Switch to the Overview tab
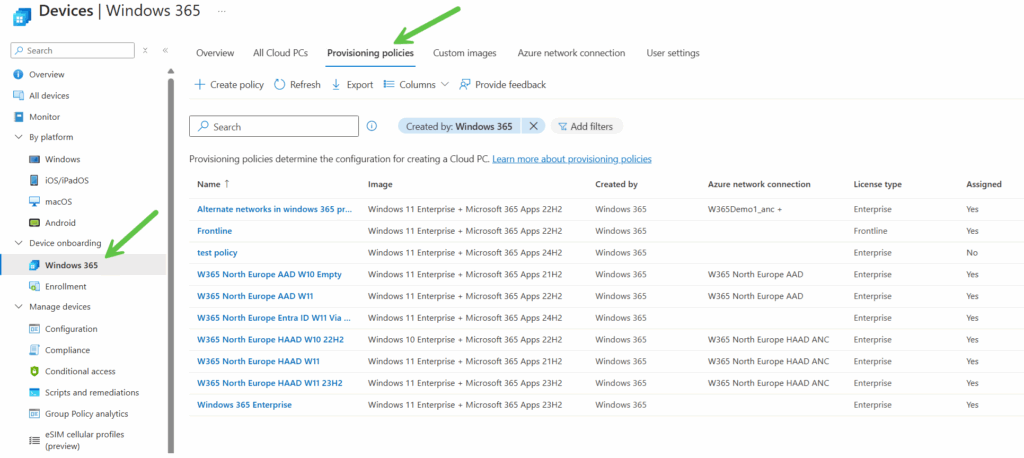The image size is (1024, 458). click(215, 53)
